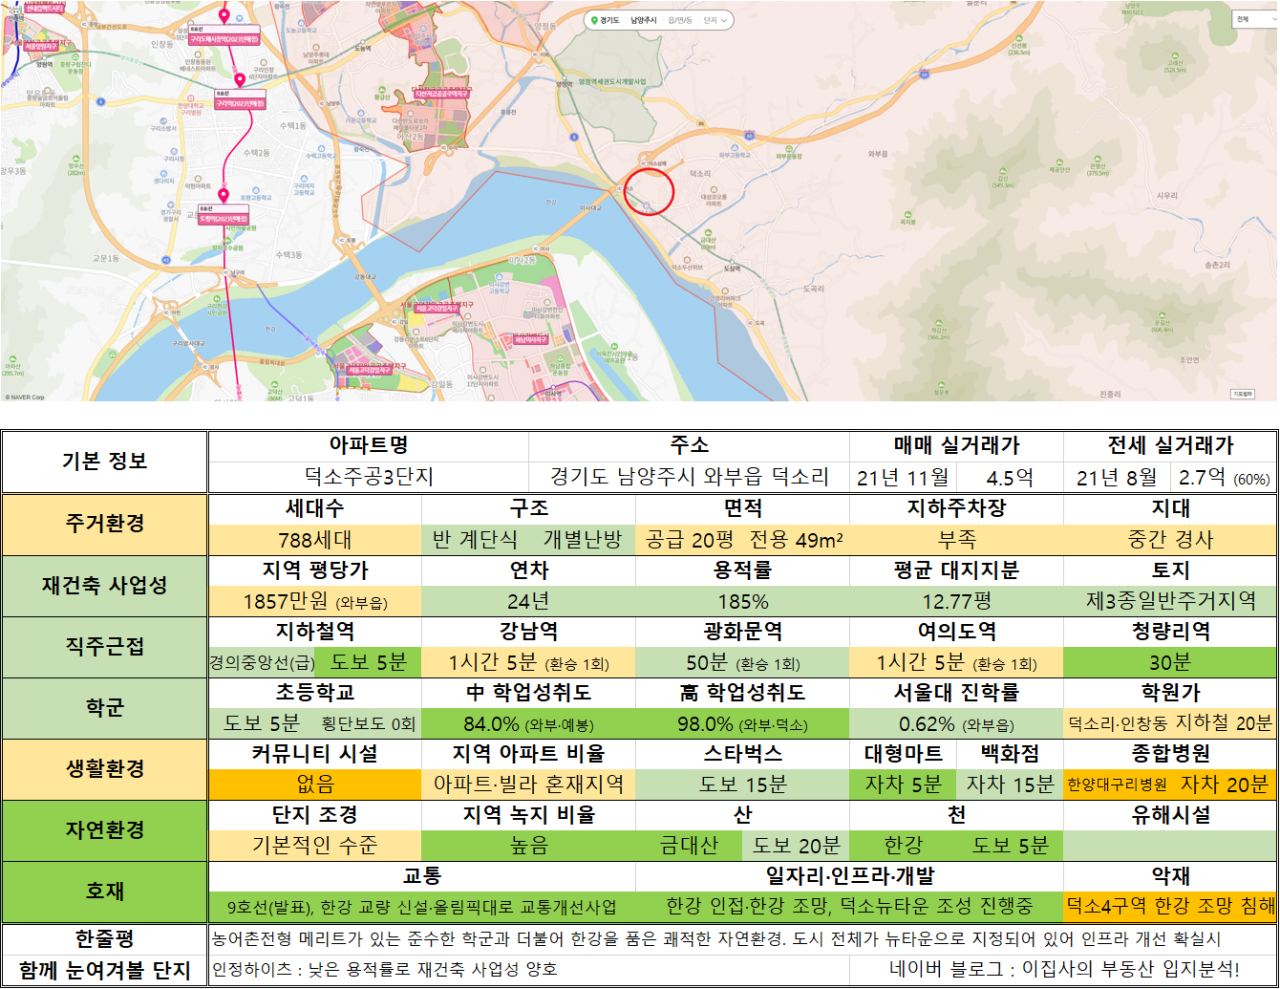The height and width of the screenshot is (989, 1280).
Task: Open the 읍/면/동 selector
Action: pos(680,20)
